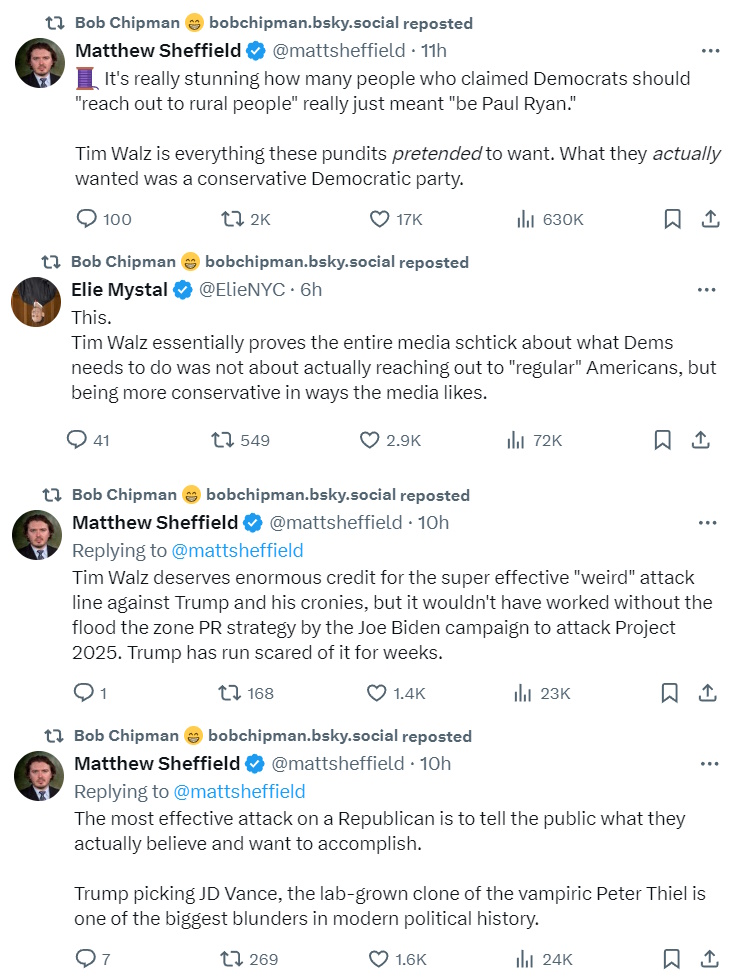
Task: View analytics on Project 2025 tweet
Action: point(522,693)
